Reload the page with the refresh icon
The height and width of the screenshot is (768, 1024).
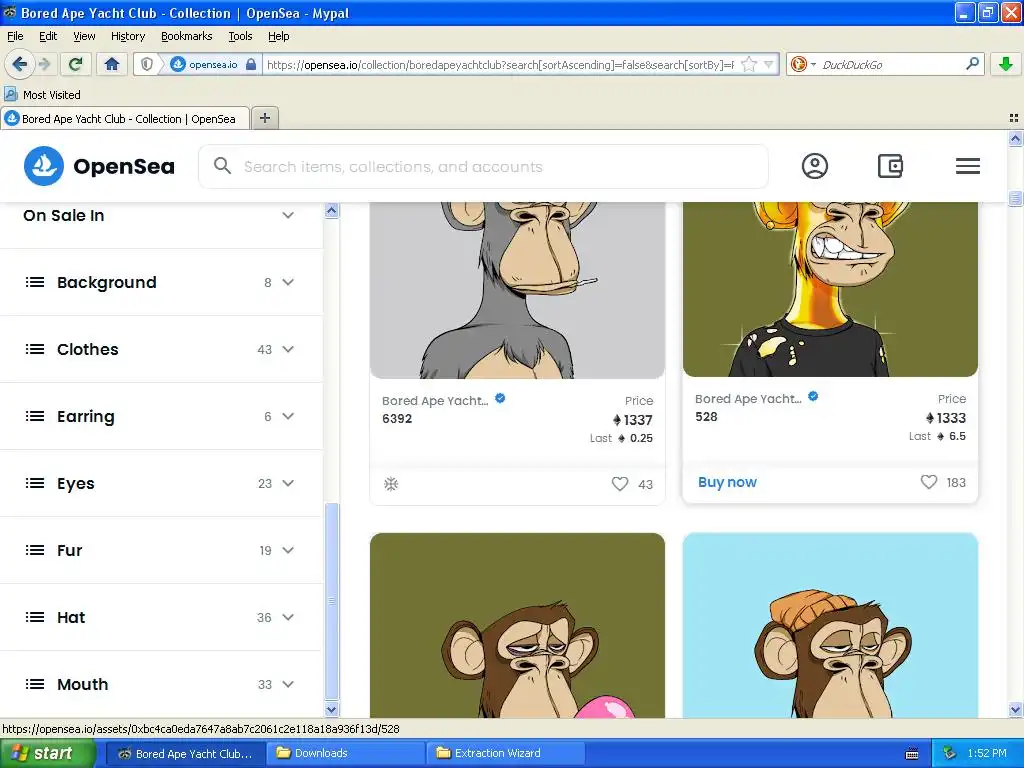[x=75, y=64]
